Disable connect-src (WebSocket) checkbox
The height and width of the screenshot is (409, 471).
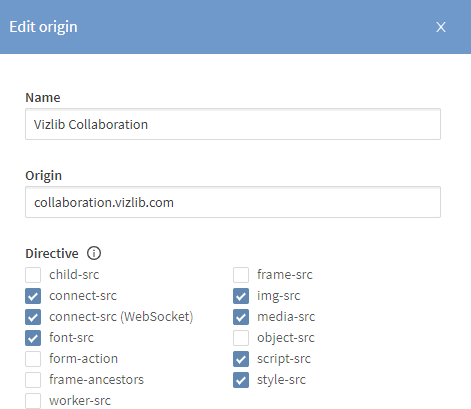pyautogui.click(x=33, y=317)
